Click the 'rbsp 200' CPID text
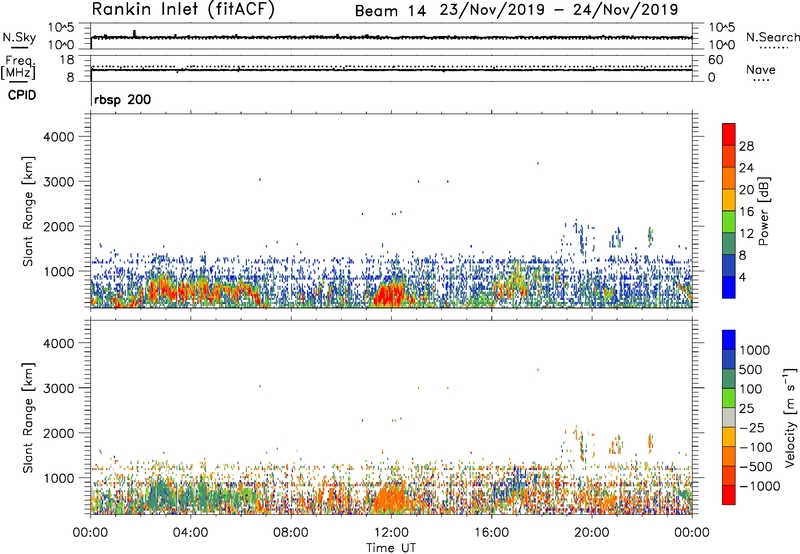This screenshot has height=554, width=800. click(x=122, y=99)
